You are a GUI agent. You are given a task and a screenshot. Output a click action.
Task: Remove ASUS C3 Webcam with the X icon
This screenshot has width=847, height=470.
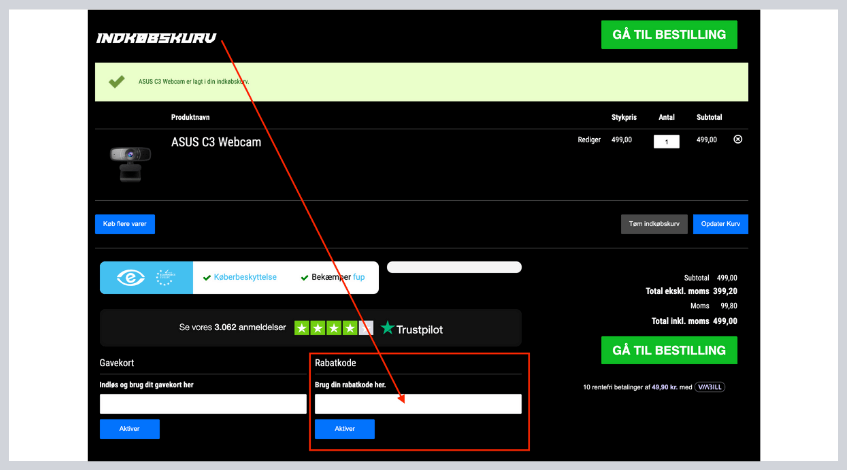tap(738, 140)
